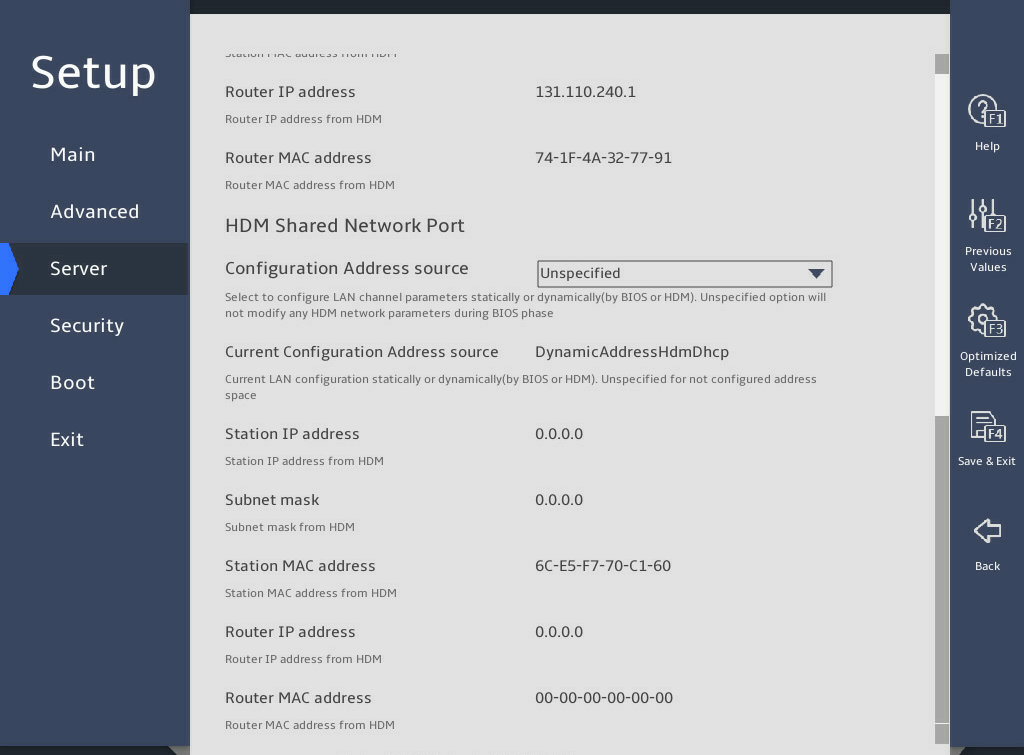Open the F1 Help icon
The width and height of the screenshot is (1024, 755).
click(987, 111)
